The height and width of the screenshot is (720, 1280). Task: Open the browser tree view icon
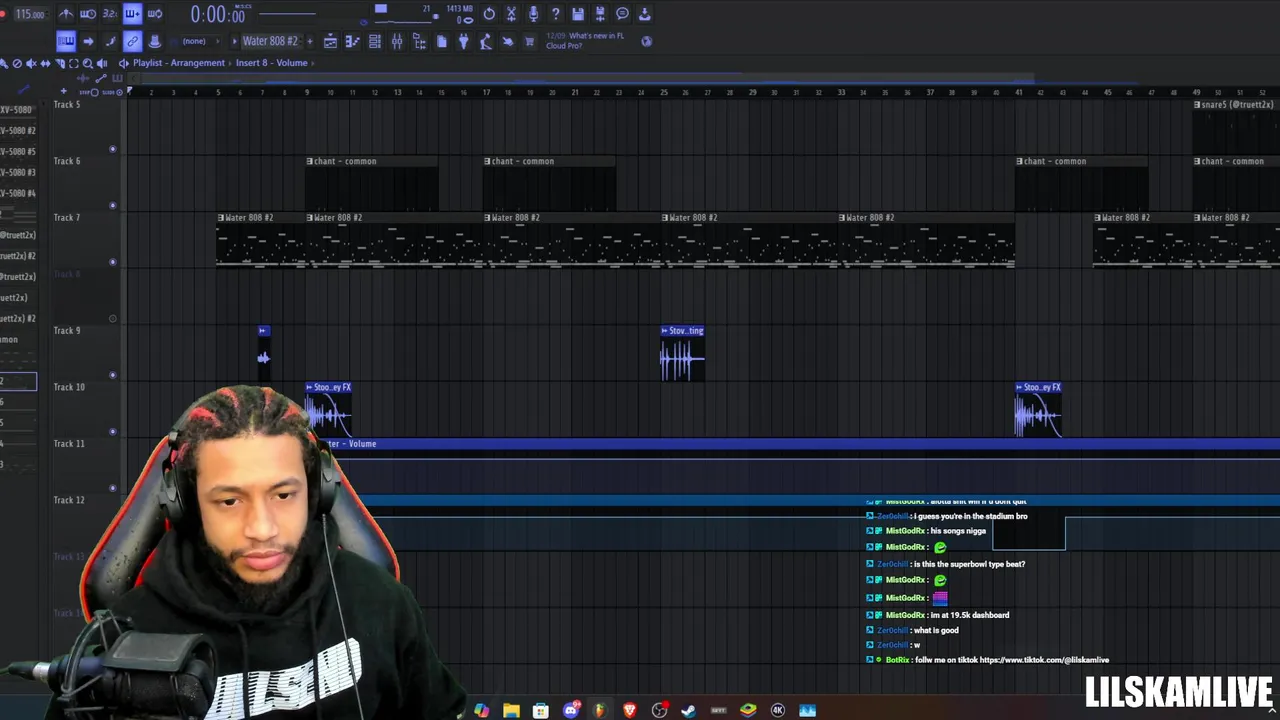419,41
